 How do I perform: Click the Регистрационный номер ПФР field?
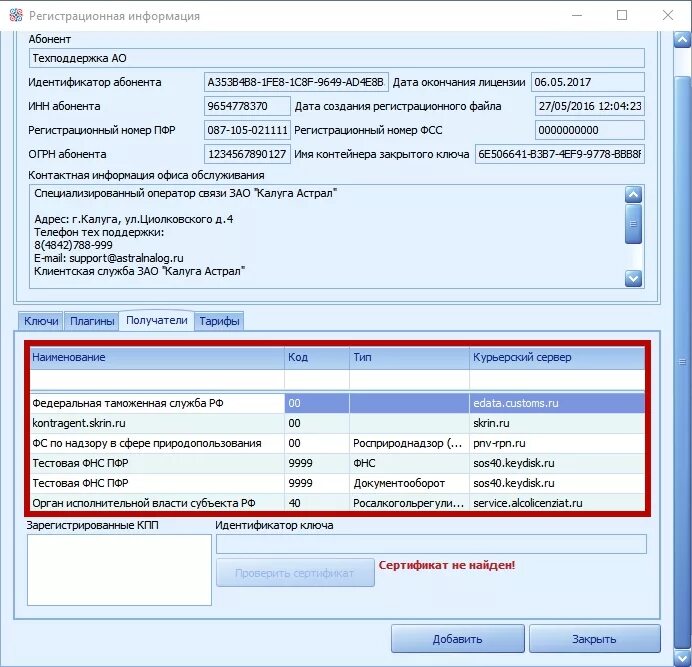(247, 130)
